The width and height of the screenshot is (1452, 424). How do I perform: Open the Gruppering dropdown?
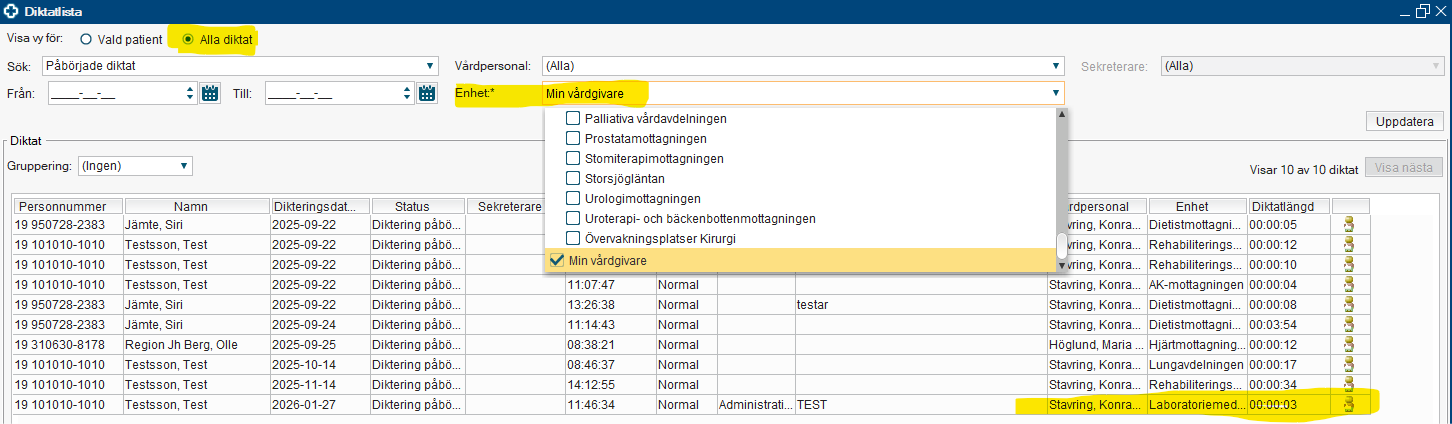coord(134,166)
